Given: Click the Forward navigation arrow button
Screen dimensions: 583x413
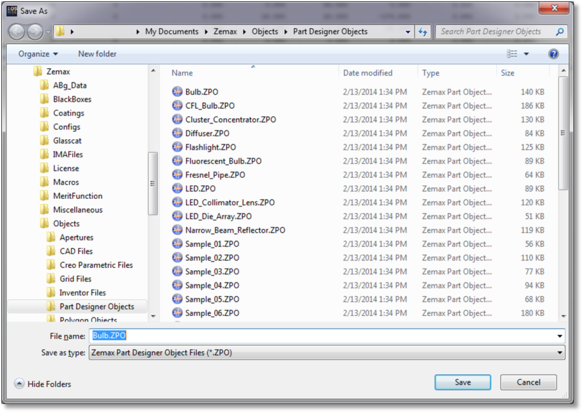Looking at the screenshot, I should tap(35, 32).
